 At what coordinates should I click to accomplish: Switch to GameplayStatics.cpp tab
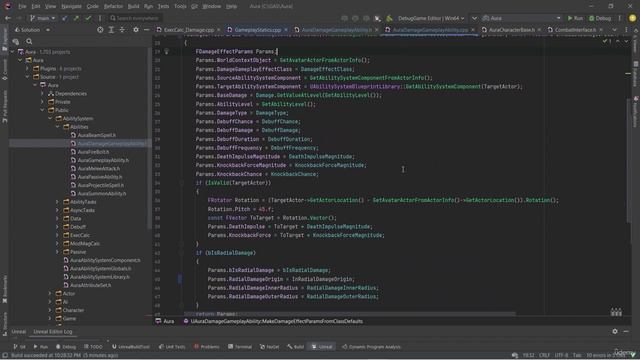click(258, 30)
